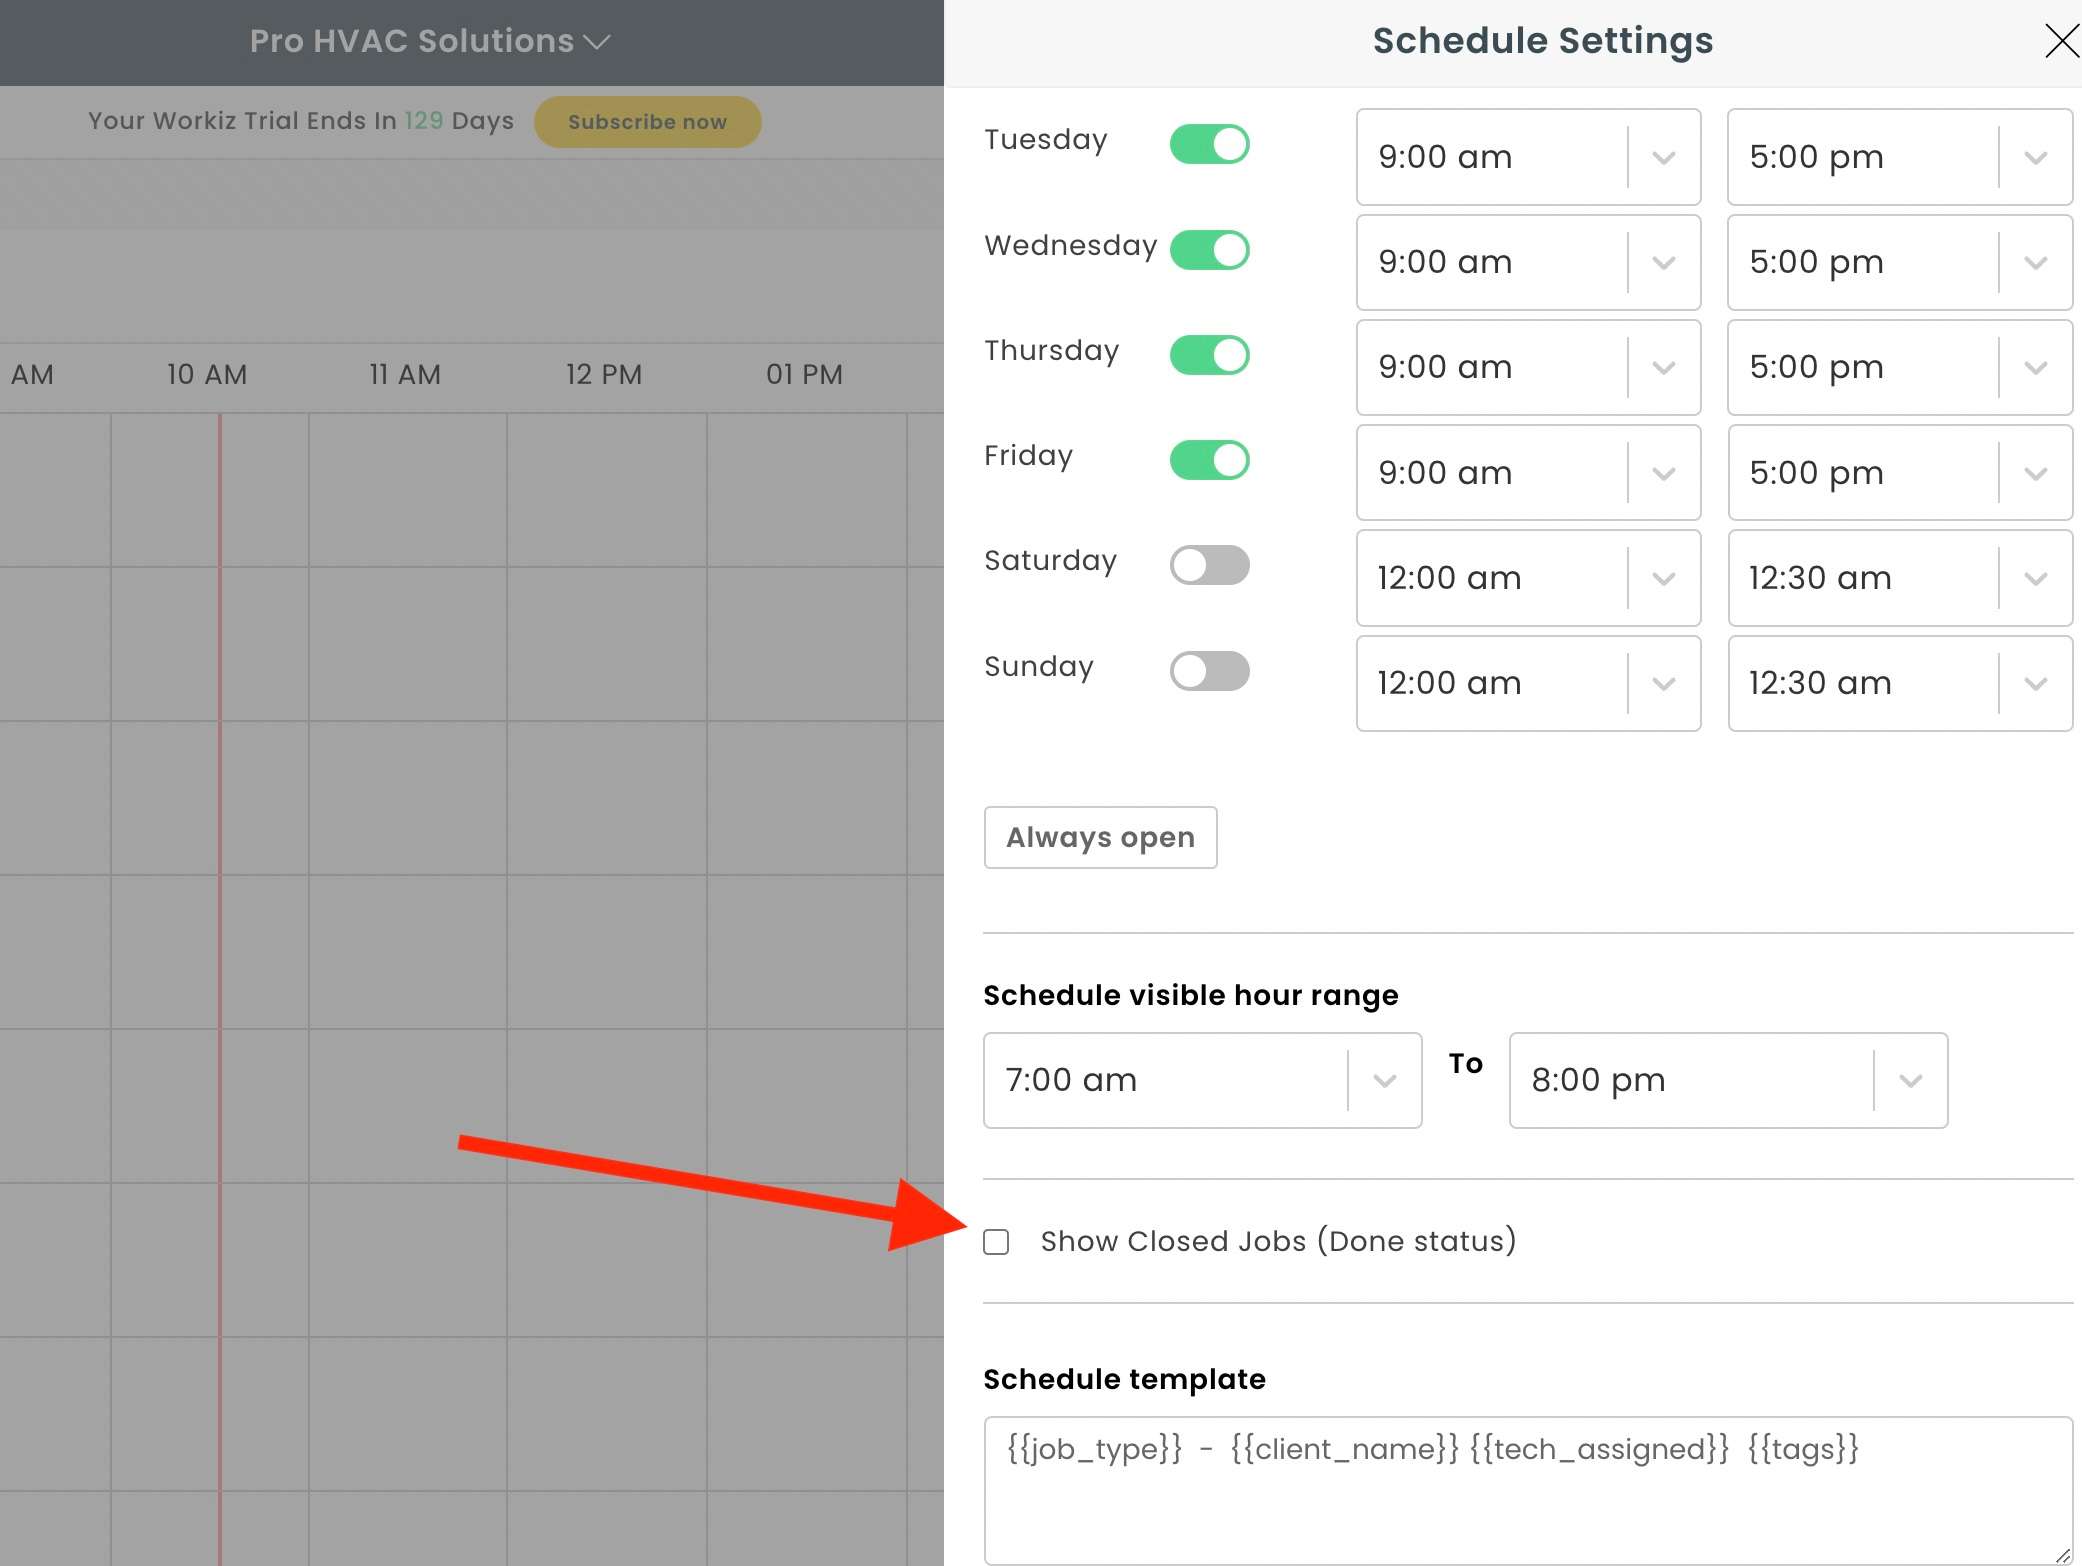Click the Tuesday day label
The width and height of the screenshot is (2082, 1566).
click(1046, 140)
